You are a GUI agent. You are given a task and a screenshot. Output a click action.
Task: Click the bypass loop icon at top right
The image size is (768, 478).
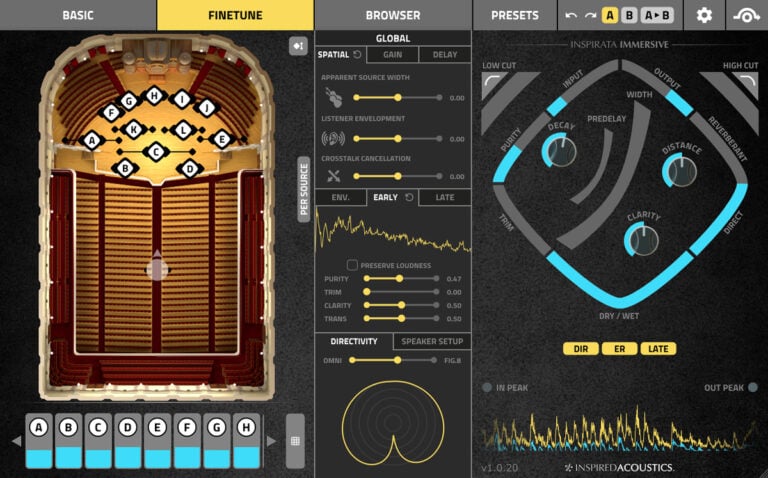[746, 16]
